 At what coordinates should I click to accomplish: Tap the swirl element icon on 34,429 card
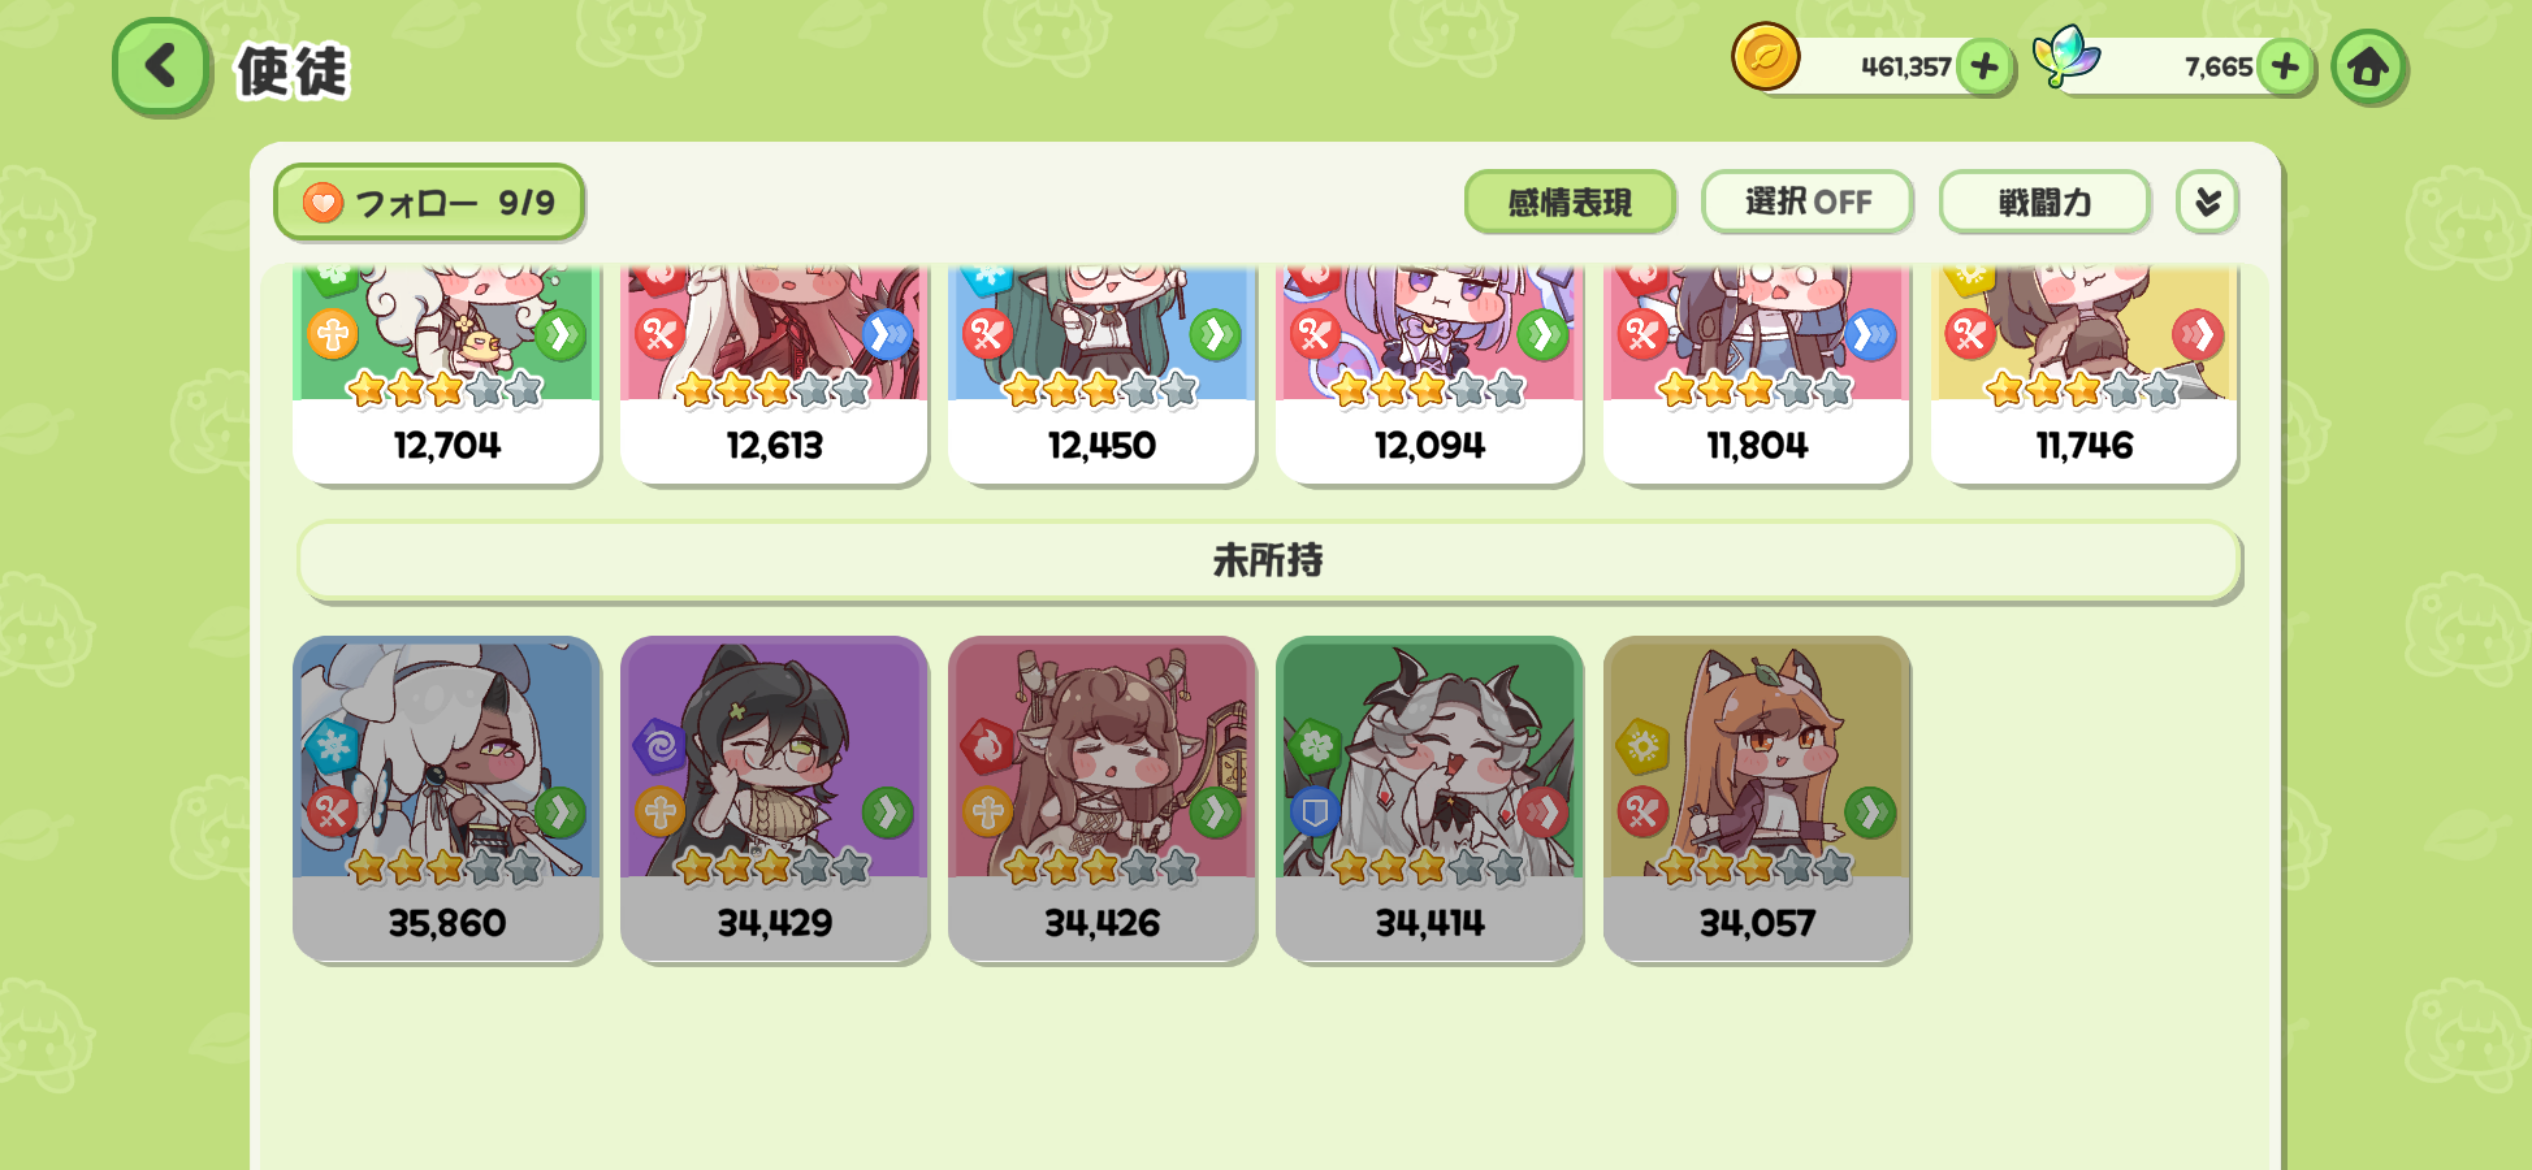coord(660,745)
